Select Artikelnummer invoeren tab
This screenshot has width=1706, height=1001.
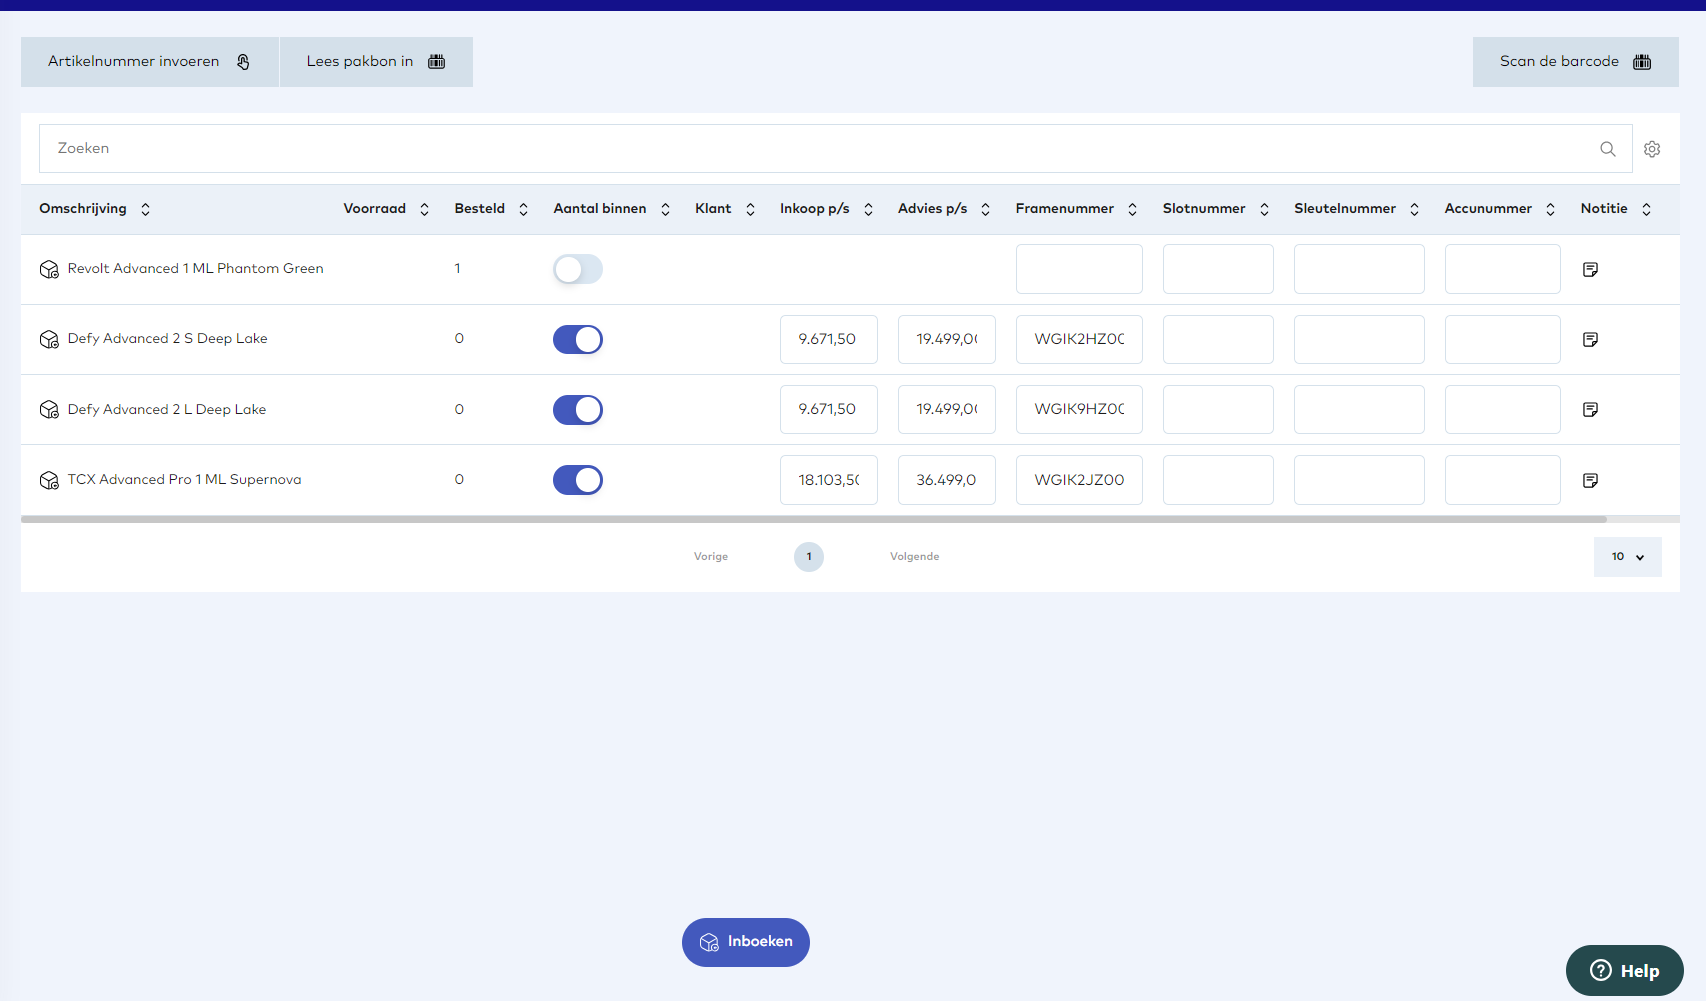point(149,62)
